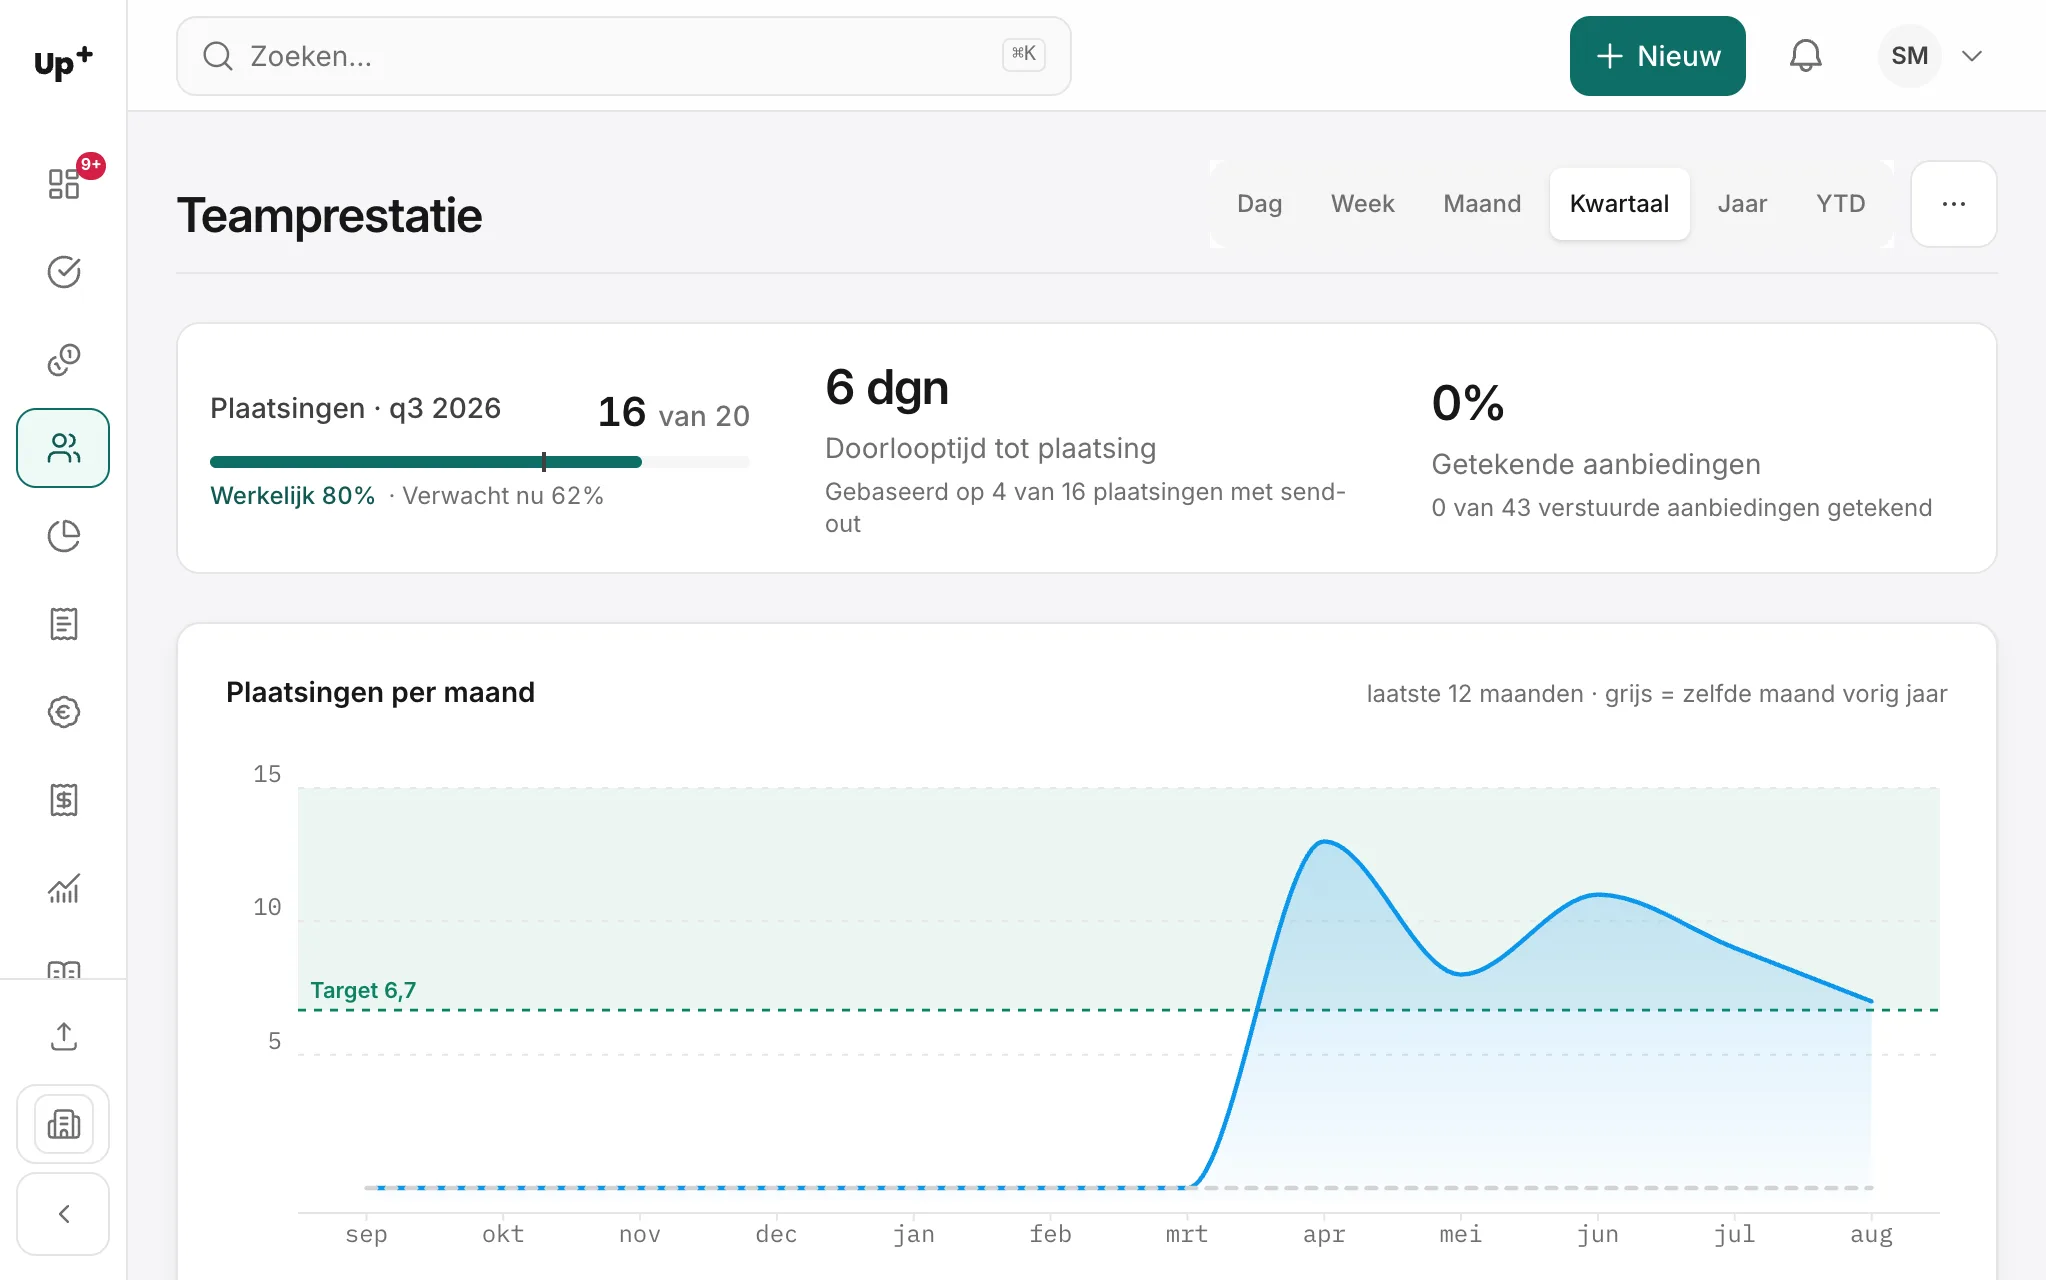This screenshot has width=2046, height=1280.
Task: Open the dashboard grid icon with 9+ badge
Action: [x=63, y=183]
